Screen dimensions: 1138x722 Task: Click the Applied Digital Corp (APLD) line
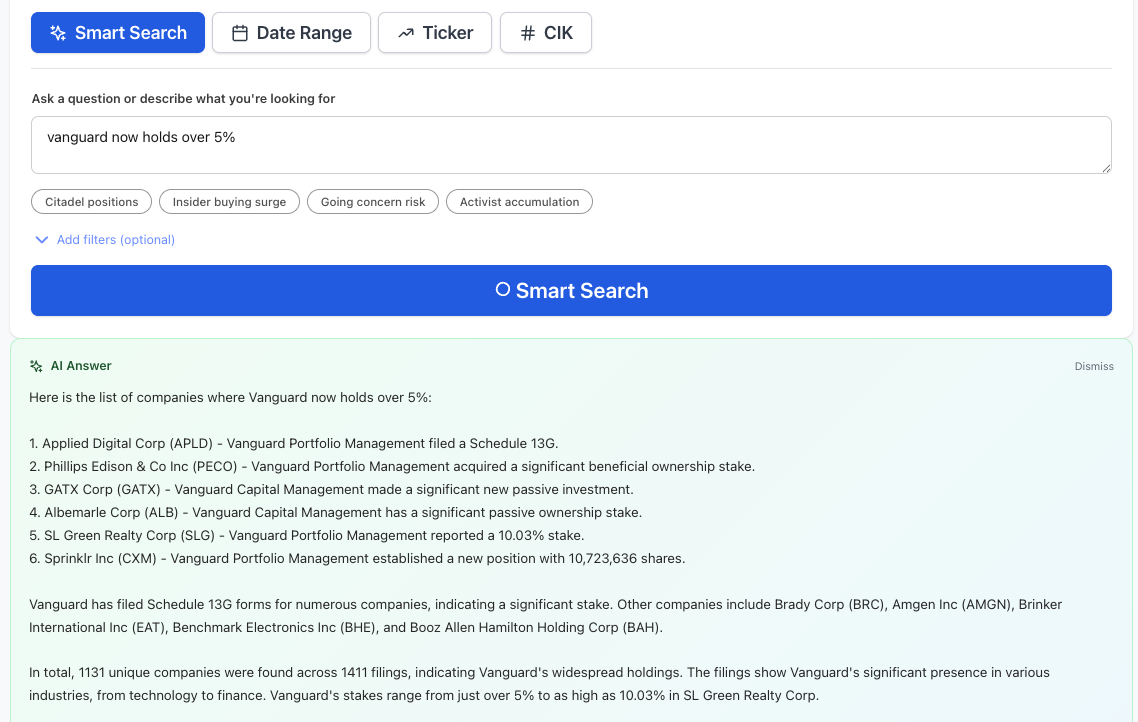click(x=294, y=443)
